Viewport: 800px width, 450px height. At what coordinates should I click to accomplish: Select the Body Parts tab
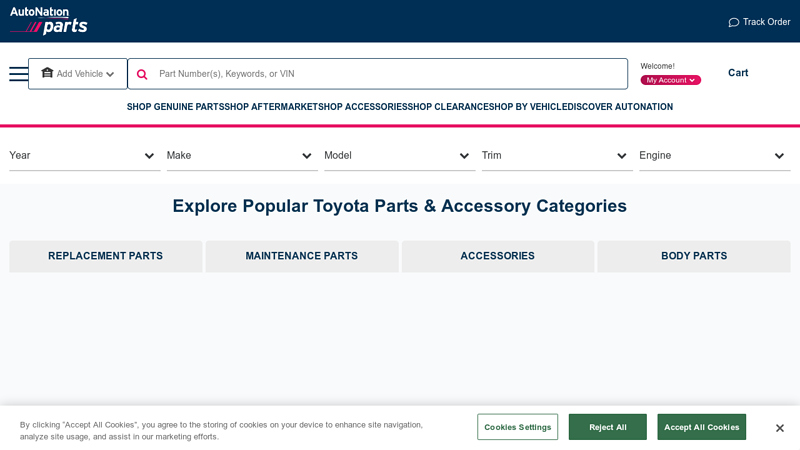694,256
